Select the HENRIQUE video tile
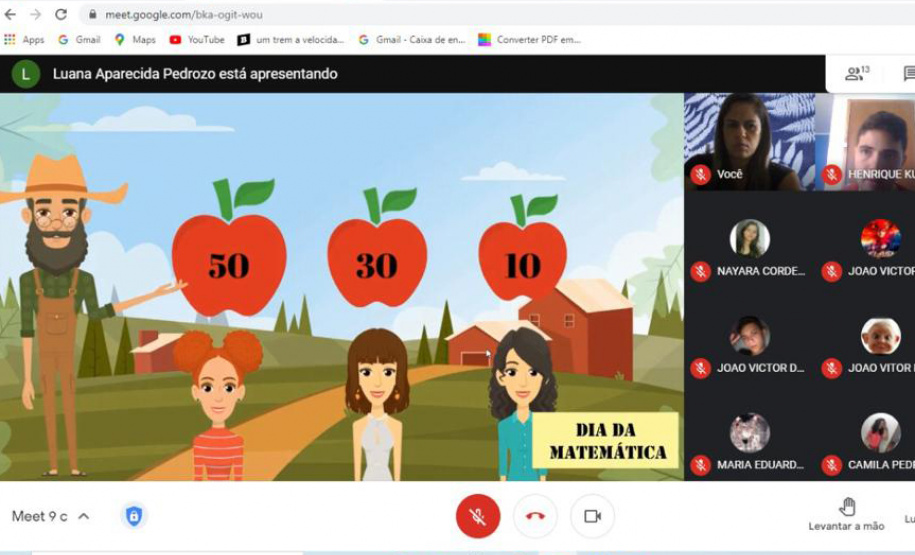 [x=866, y=142]
